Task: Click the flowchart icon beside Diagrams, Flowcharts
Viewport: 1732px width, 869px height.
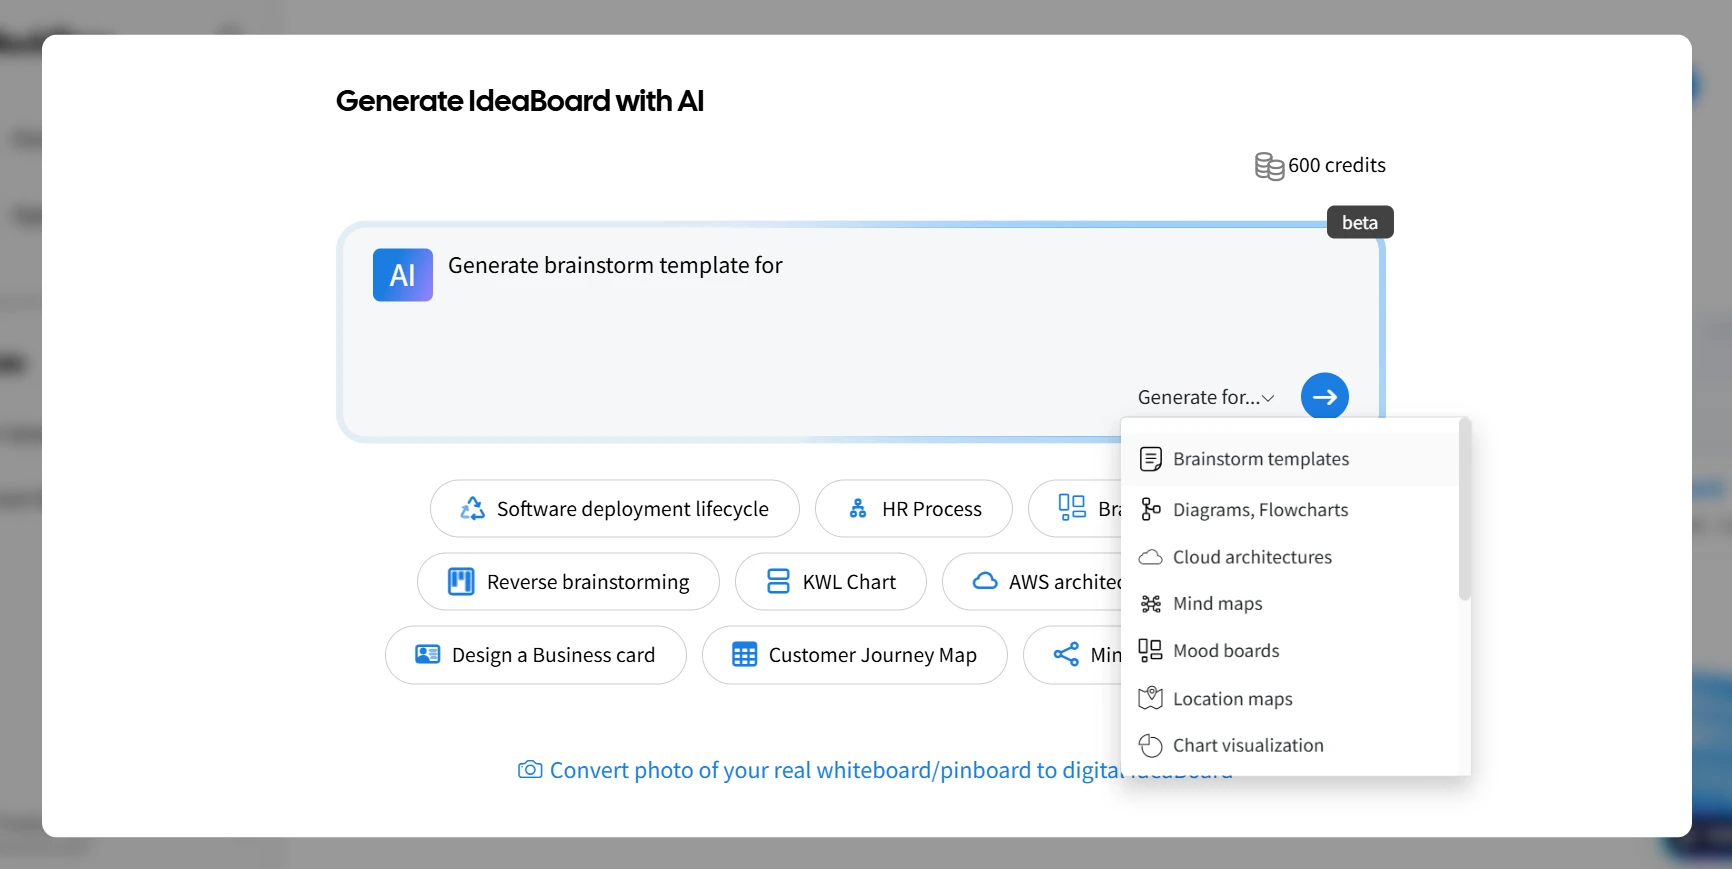Action: tap(1151, 509)
